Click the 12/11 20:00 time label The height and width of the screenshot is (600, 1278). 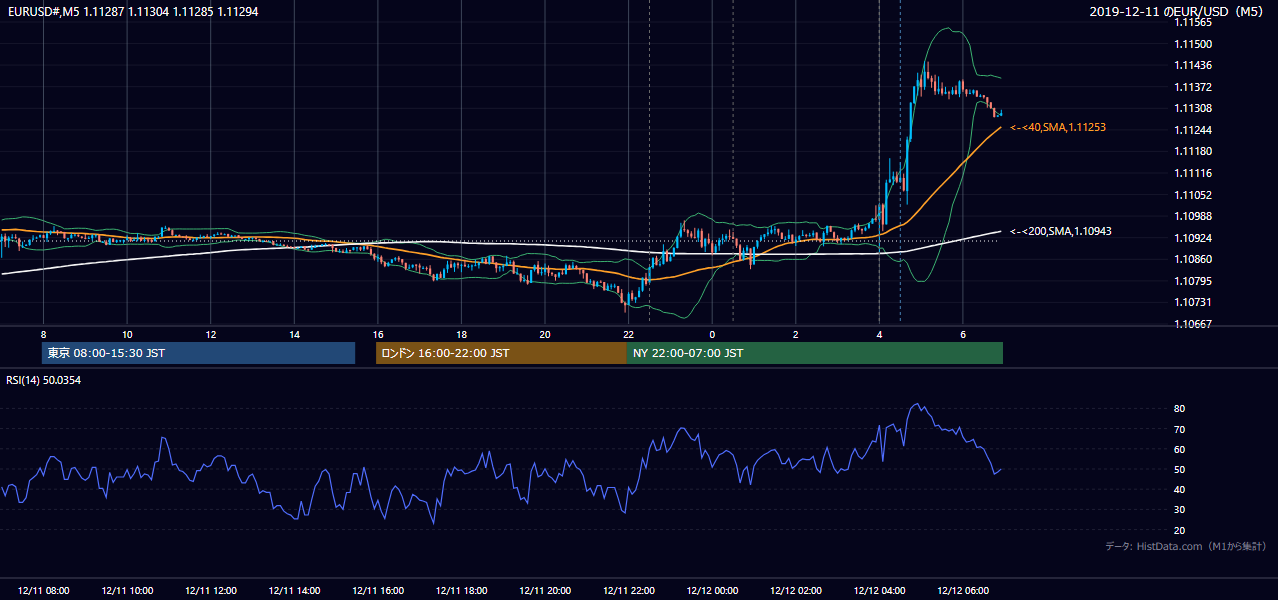click(545, 591)
